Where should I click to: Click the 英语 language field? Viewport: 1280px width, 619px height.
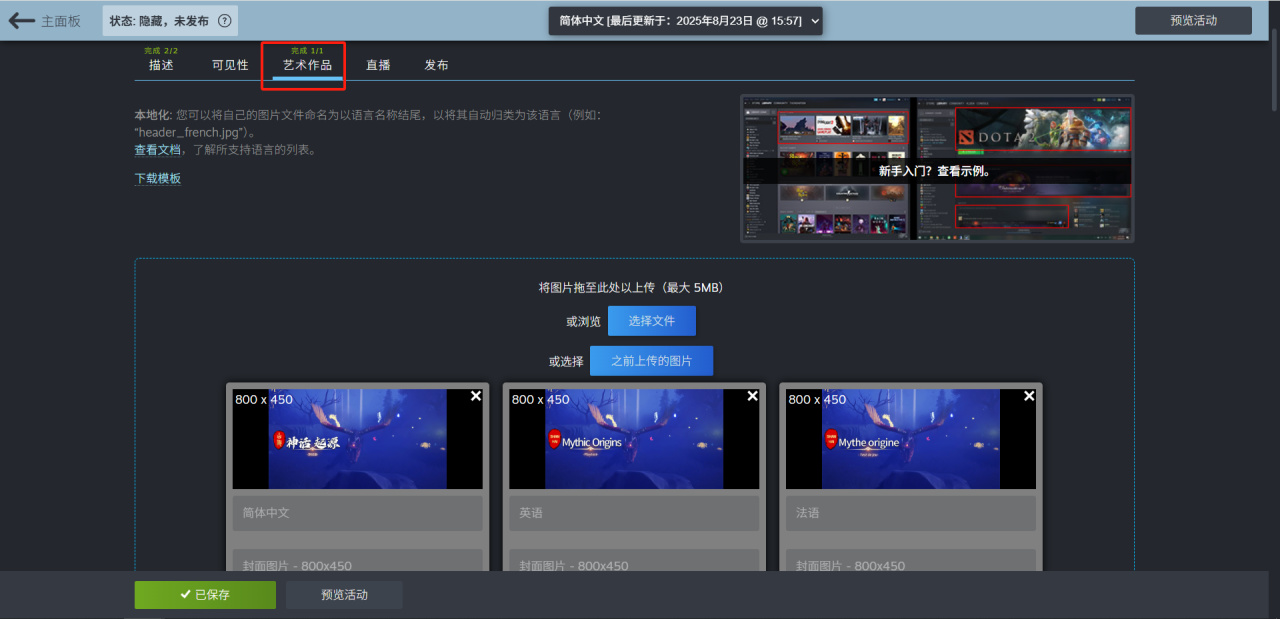click(x=634, y=513)
